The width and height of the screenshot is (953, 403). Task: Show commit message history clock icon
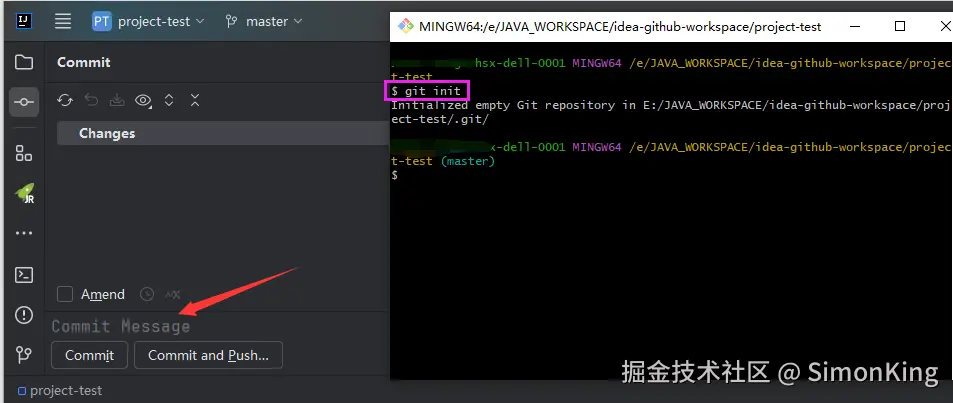coord(147,294)
